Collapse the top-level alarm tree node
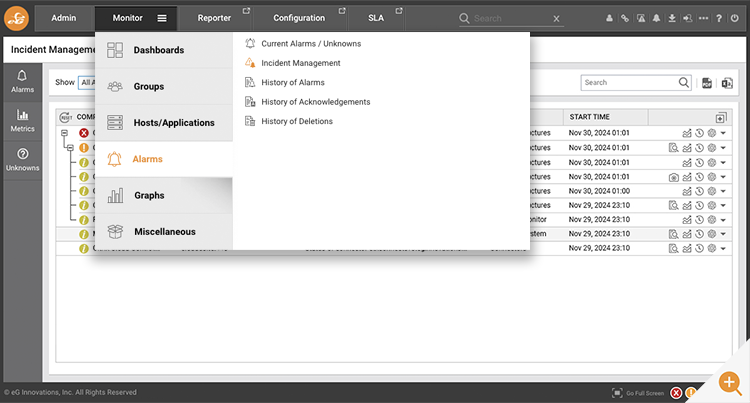This screenshot has width=750, height=403. [x=64, y=133]
